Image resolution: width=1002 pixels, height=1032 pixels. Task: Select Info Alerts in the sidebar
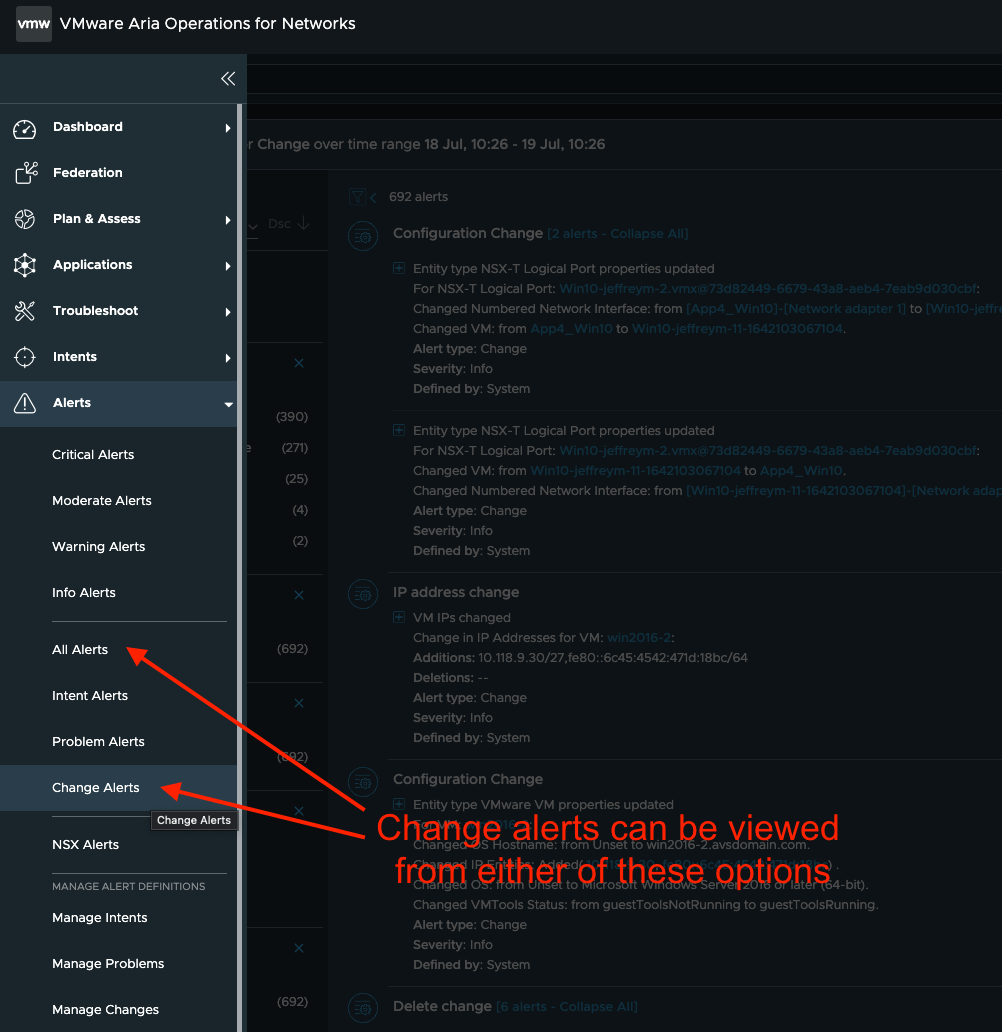[x=84, y=593]
